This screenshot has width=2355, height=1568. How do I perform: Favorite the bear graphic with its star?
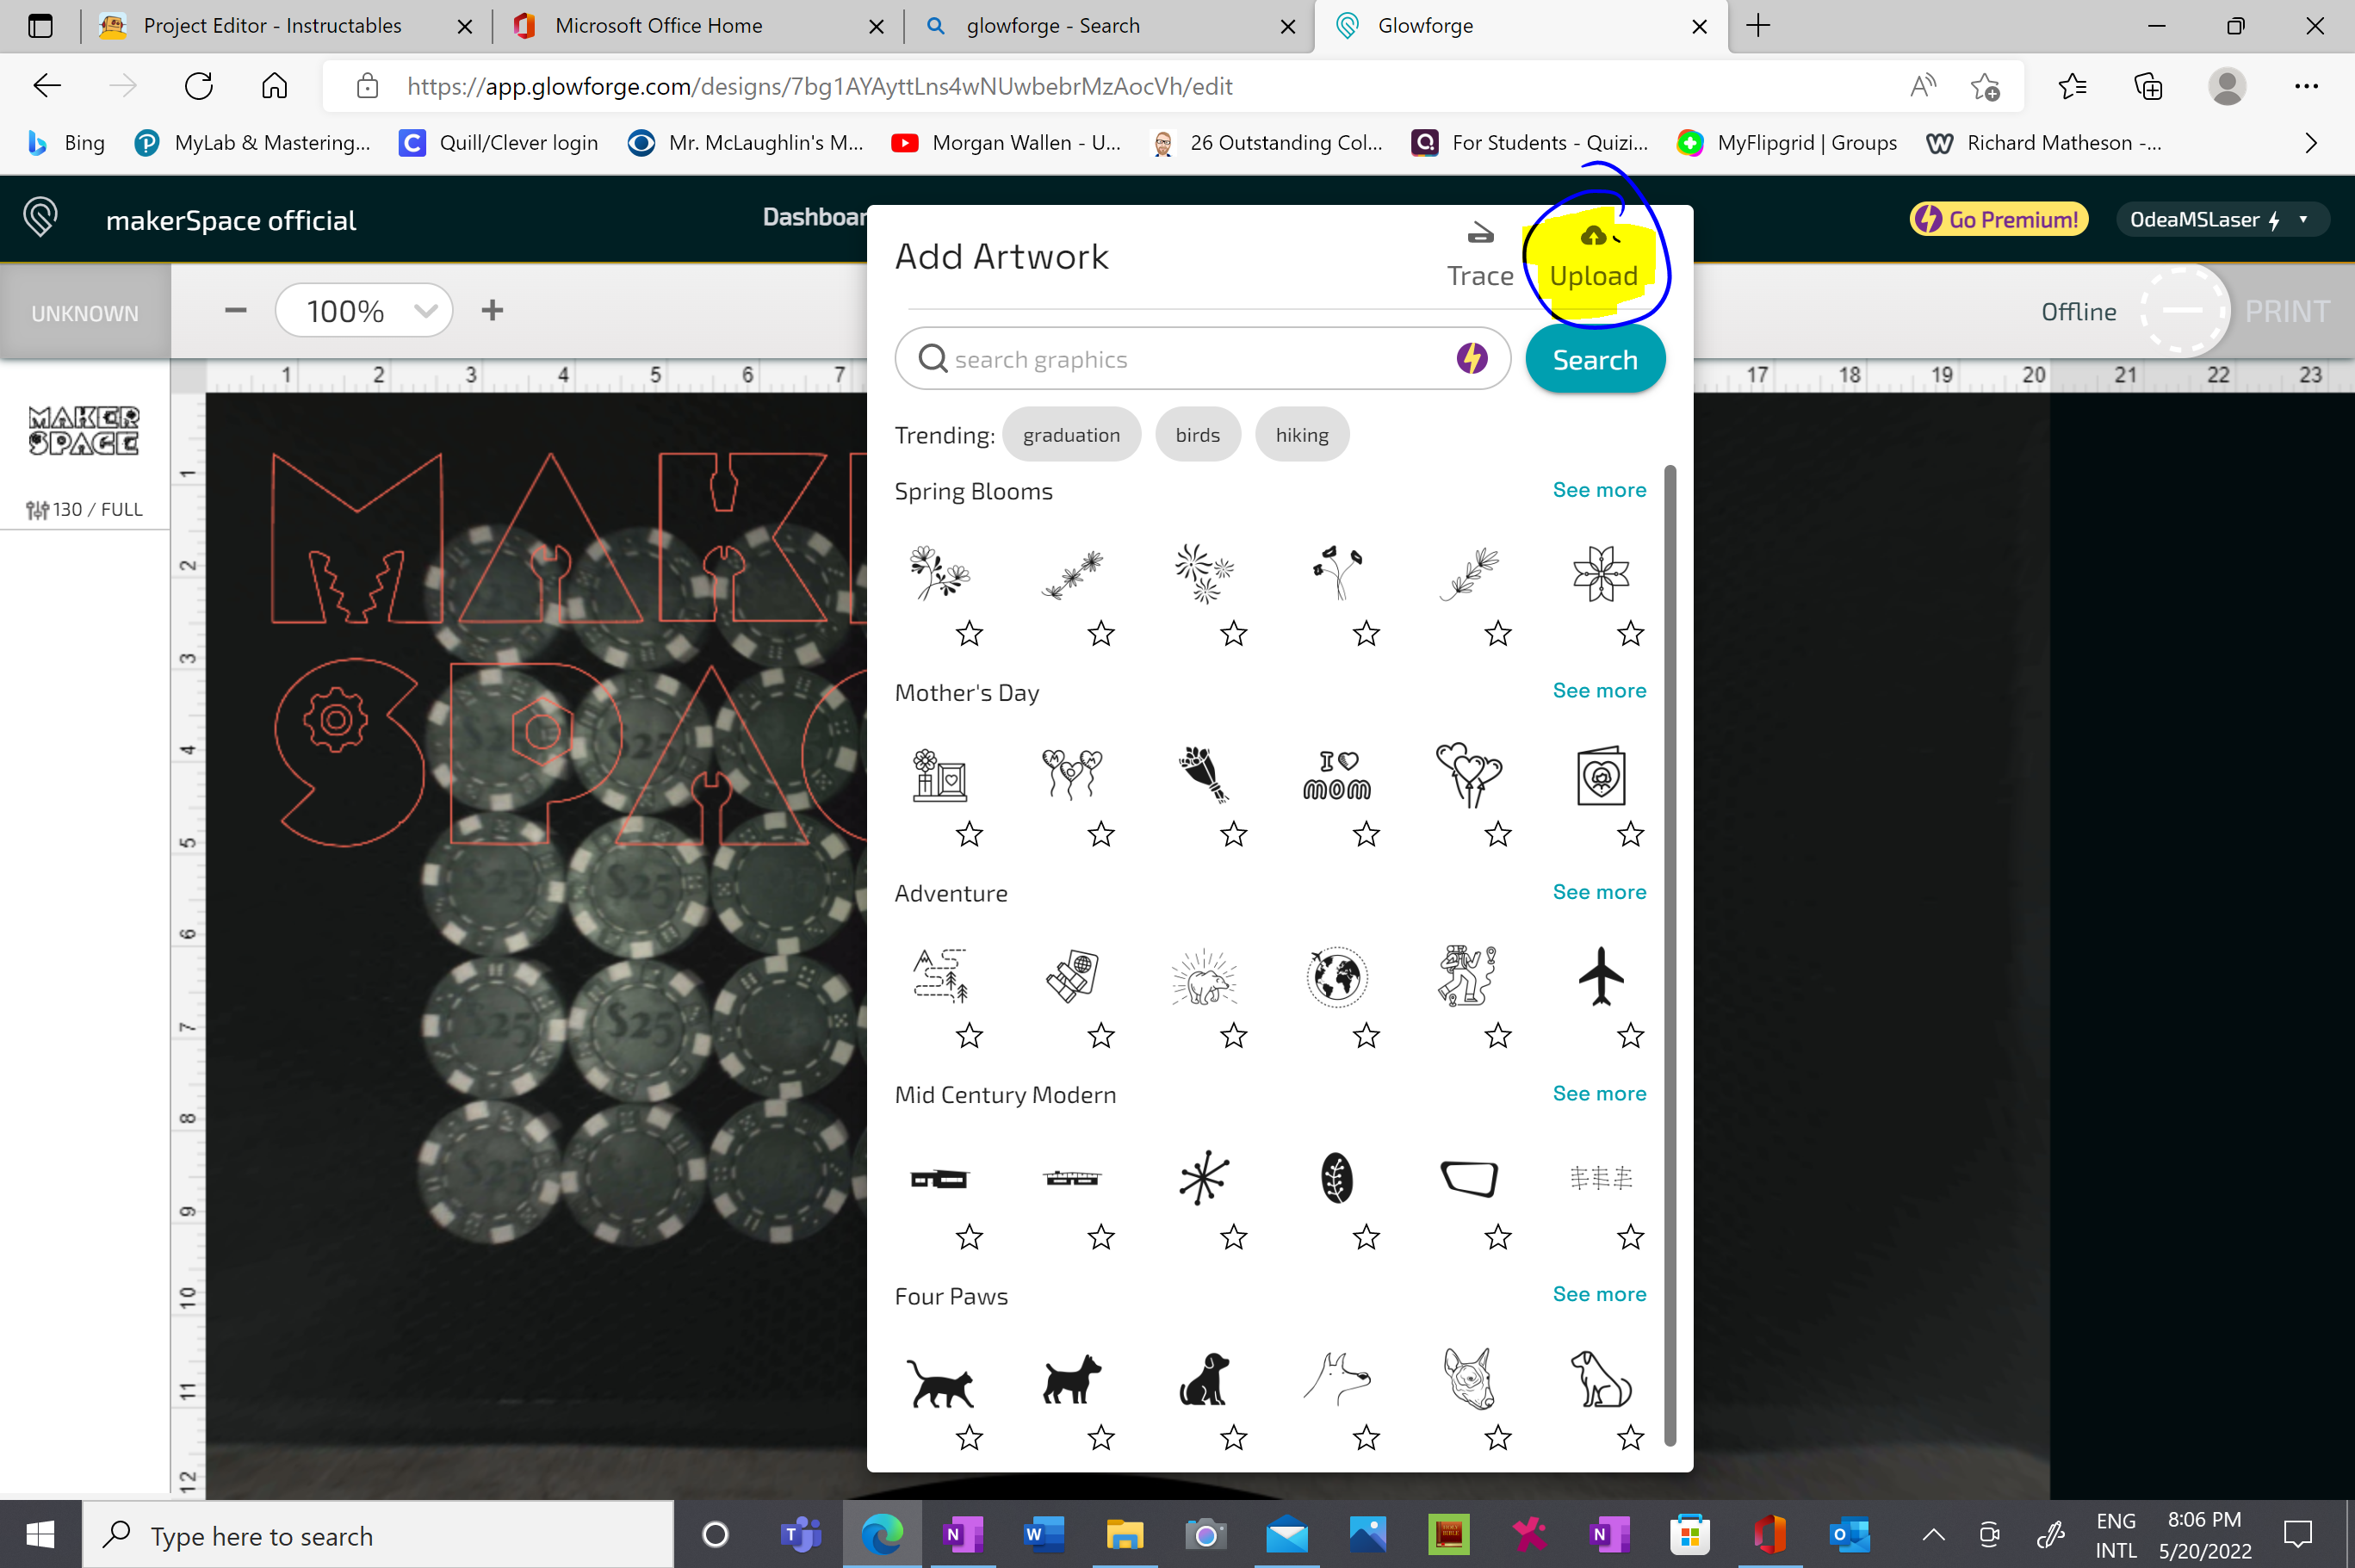[x=1233, y=1037]
